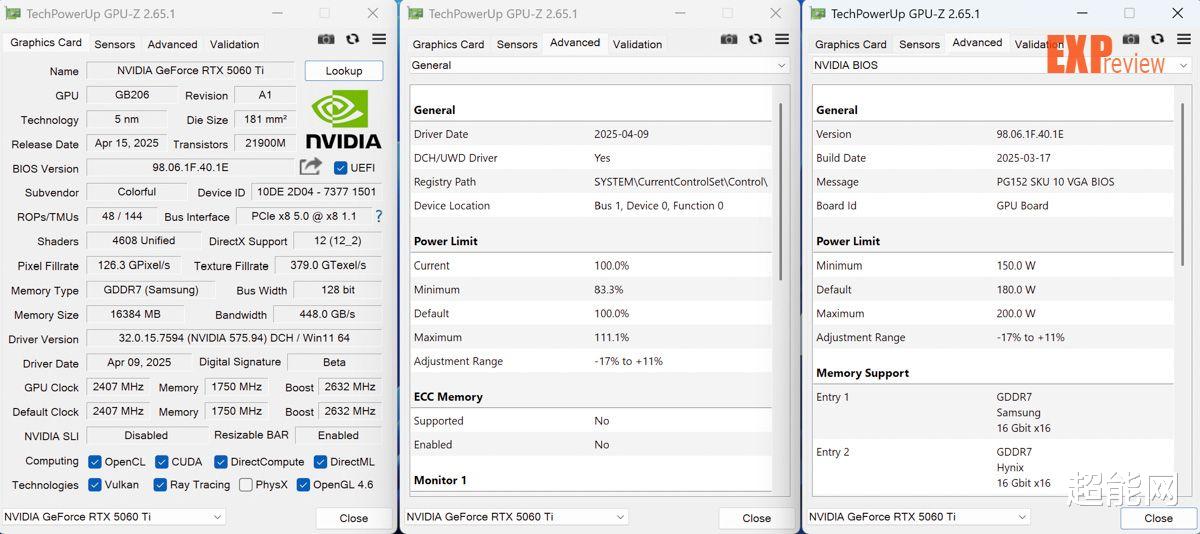
Task: Click the Lookup button
Action: (x=344, y=71)
